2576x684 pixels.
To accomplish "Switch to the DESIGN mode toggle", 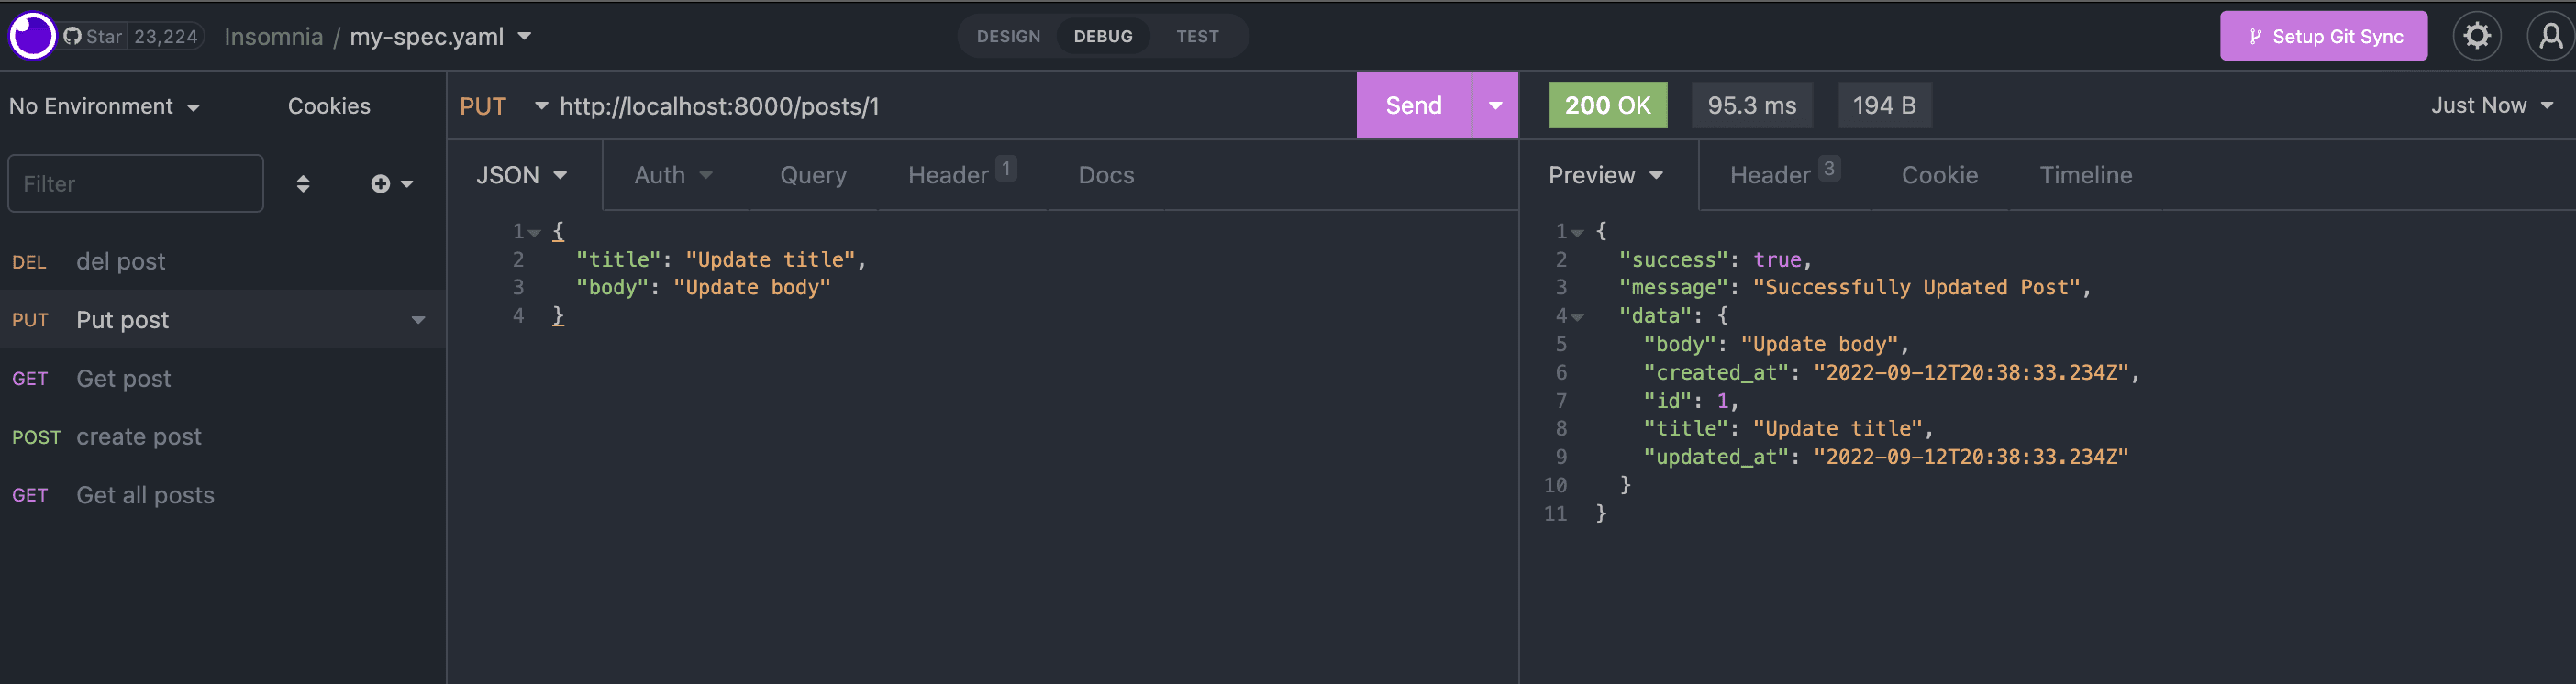I will coord(1008,36).
